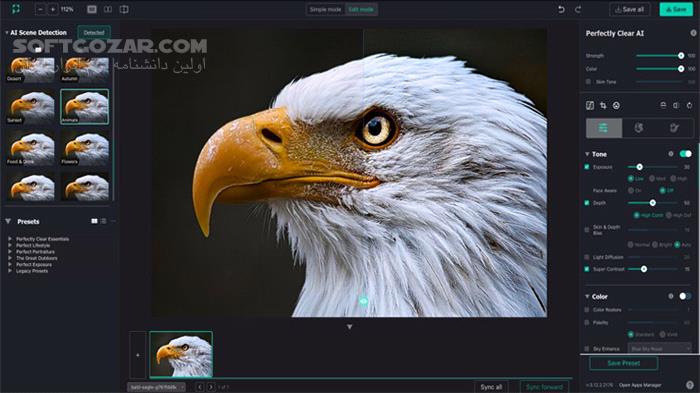Screen dimensions: 700x393
Task: Switch to side-by-side compare view
Action: pyautogui.click(x=108, y=9)
